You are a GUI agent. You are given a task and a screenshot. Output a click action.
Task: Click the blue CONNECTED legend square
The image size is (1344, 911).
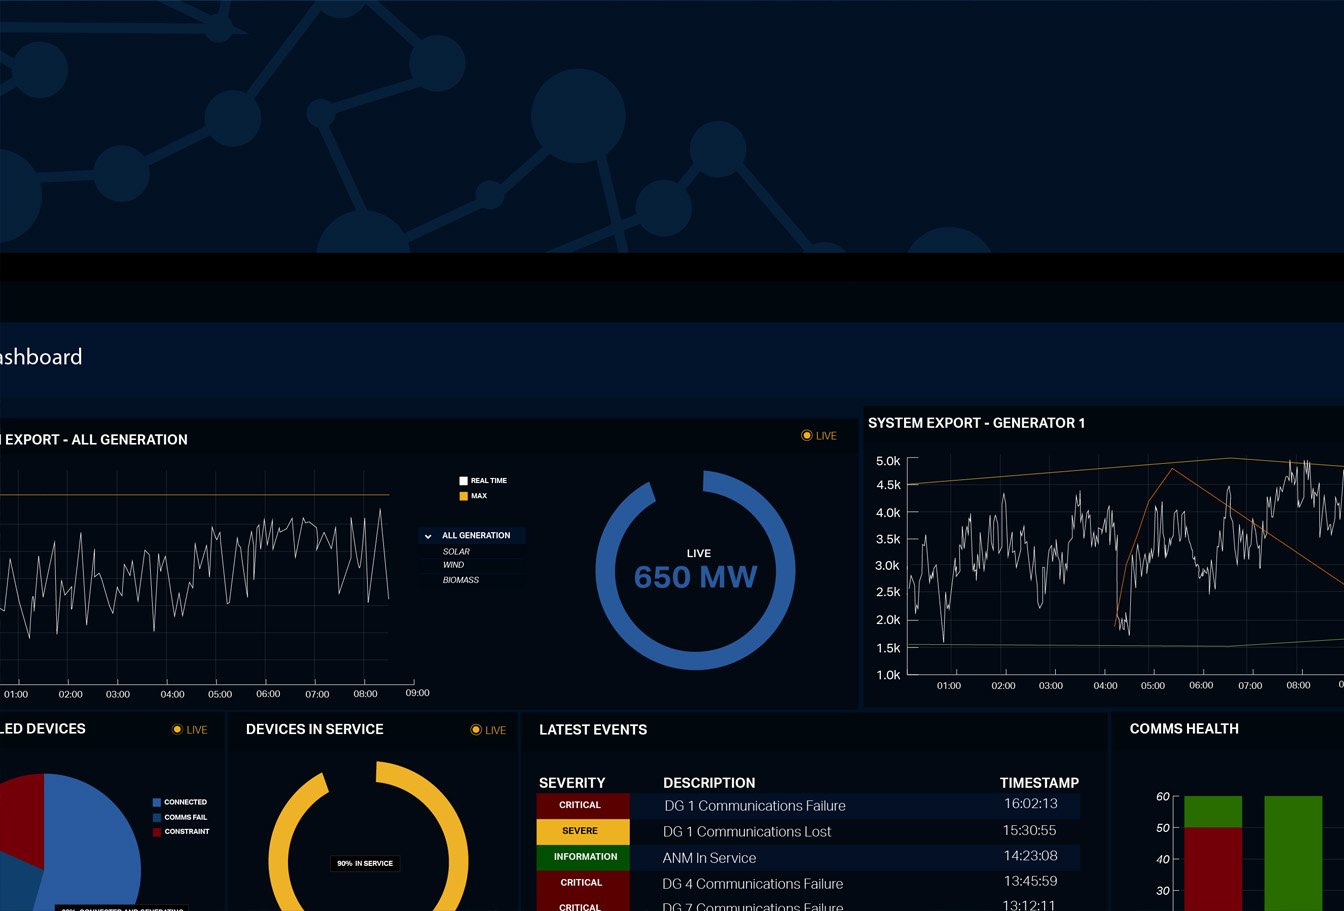[157, 802]
